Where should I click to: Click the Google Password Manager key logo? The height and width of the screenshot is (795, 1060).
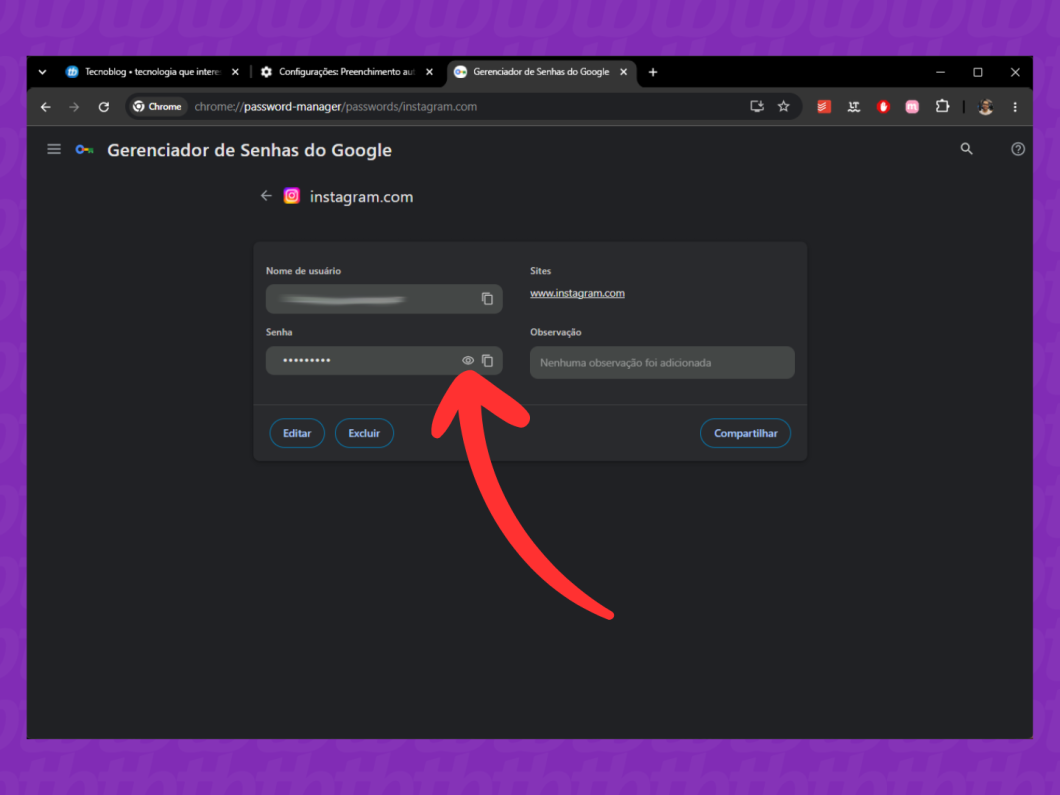tap(85, 150)
